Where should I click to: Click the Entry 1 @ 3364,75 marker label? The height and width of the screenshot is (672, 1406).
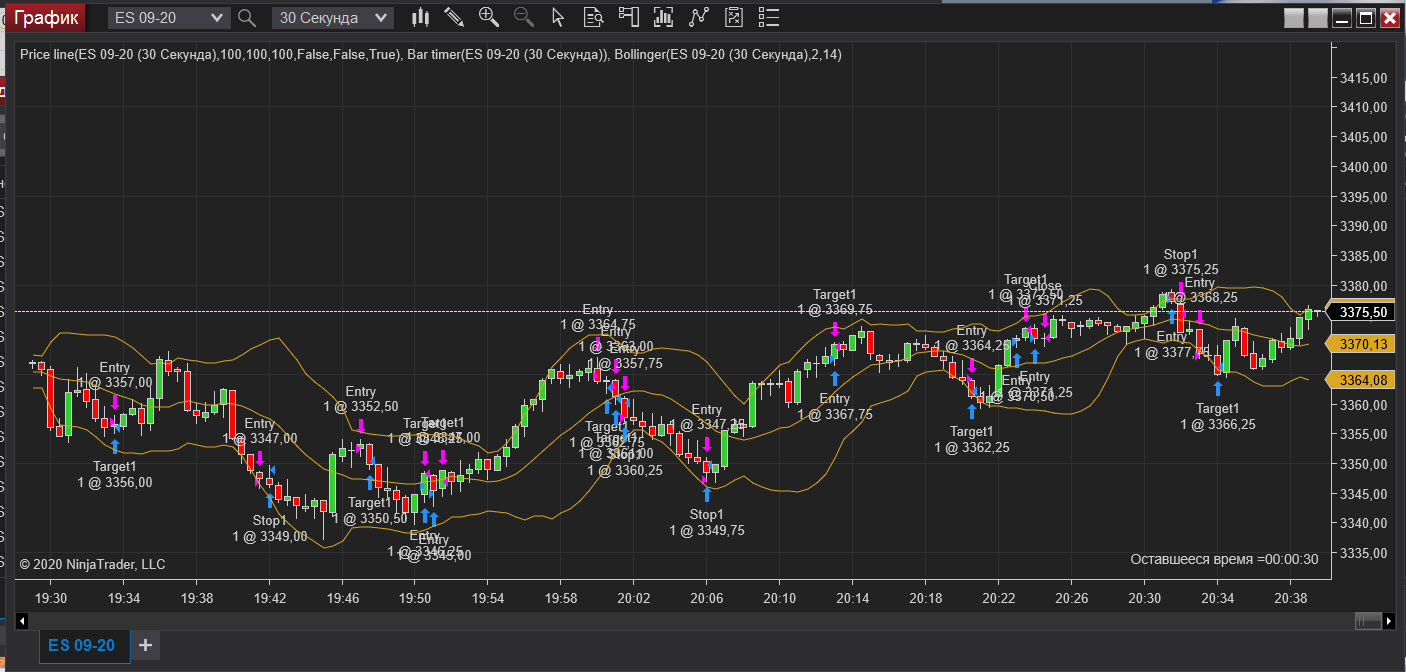coord(598,317)
